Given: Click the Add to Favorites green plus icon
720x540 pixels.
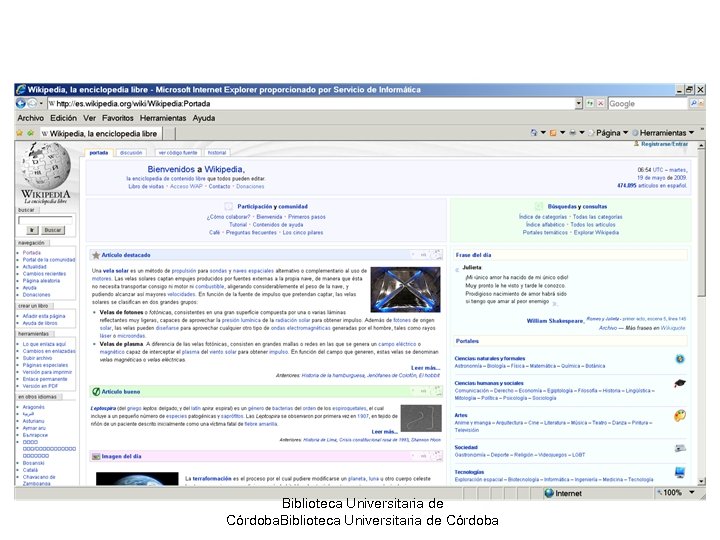Looking at the screenshot, I should pyautogui.click(x=30, y=133).
